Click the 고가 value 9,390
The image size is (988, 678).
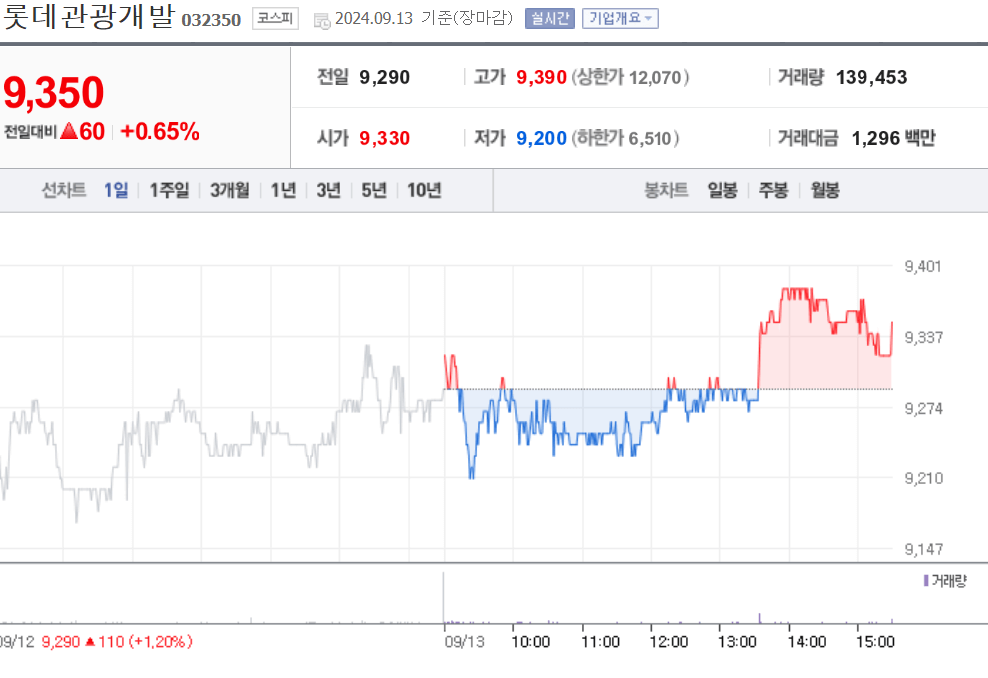tap(541, 78)
